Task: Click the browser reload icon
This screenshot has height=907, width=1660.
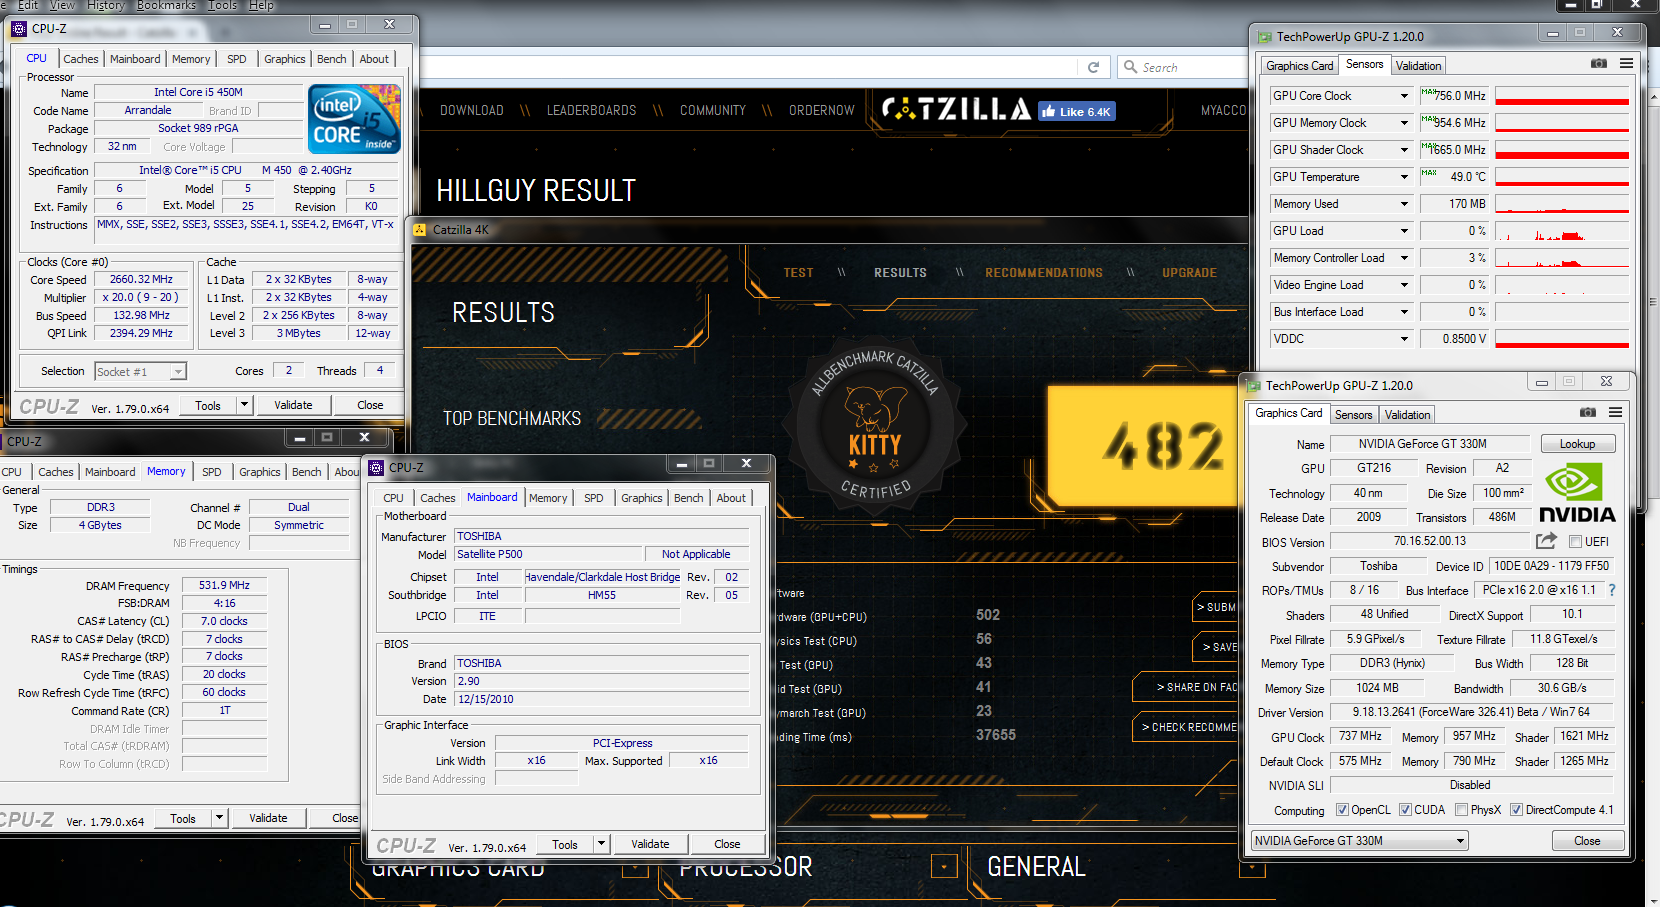Action: [x=1093, y=67]
